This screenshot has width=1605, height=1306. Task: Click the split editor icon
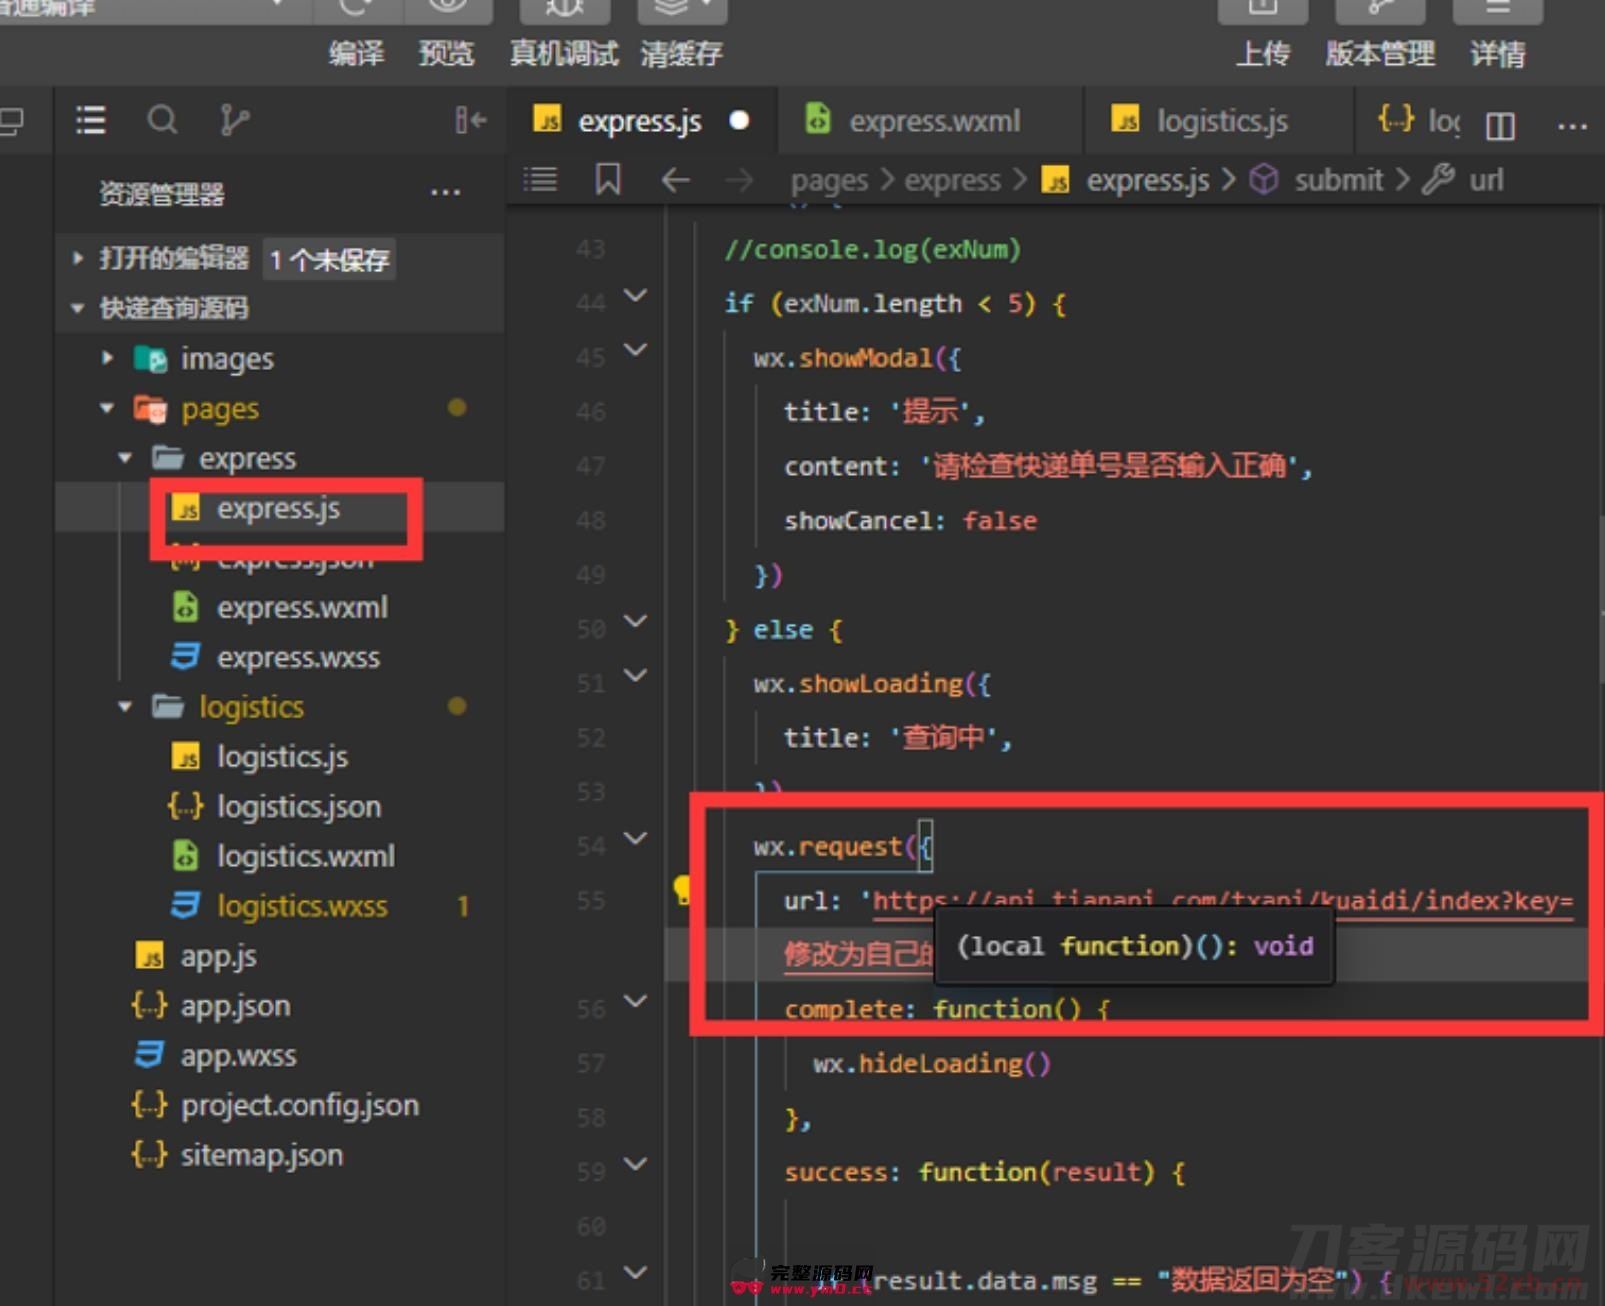(x=1500, y=125)
